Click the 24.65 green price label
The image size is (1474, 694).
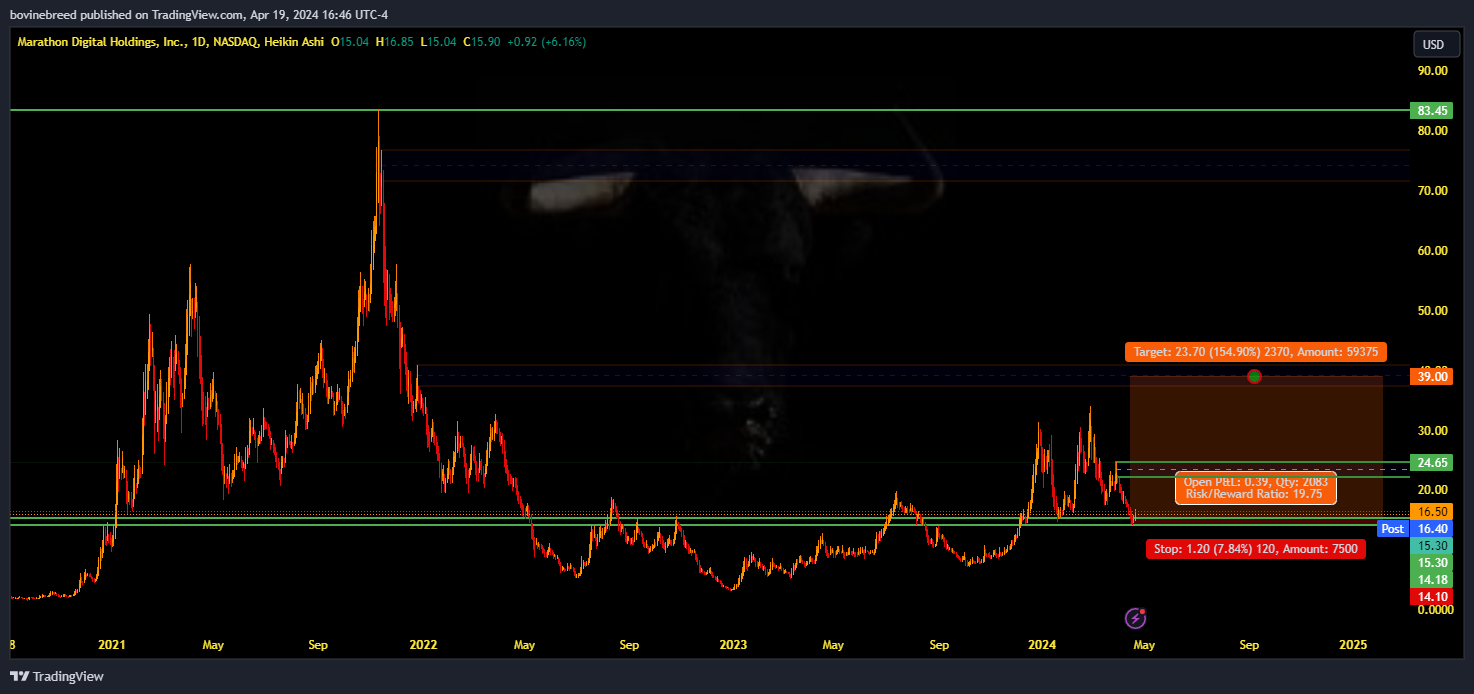coord(1433,462)
